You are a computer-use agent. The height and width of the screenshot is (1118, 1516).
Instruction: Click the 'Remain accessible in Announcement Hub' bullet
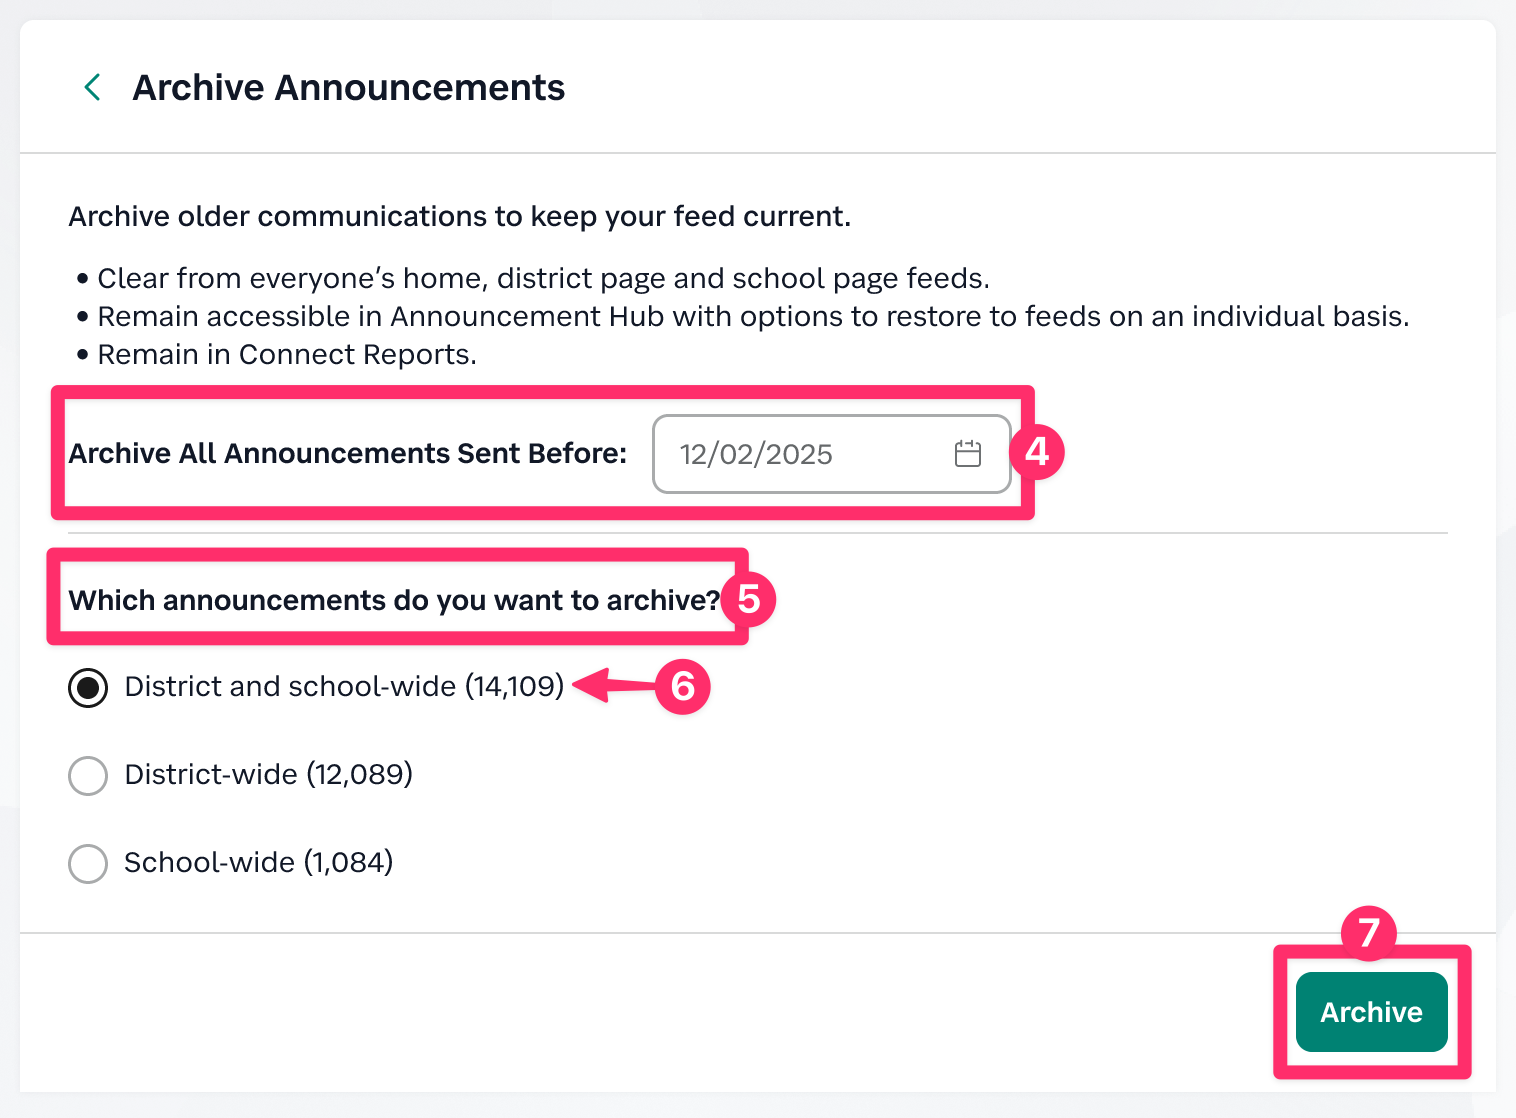point(752,316)
